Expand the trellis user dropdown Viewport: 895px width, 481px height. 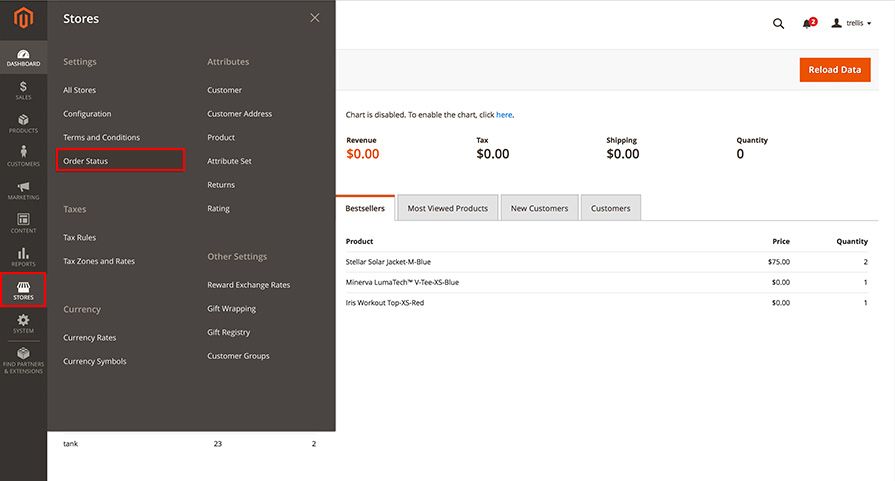[x=852, y=23]
